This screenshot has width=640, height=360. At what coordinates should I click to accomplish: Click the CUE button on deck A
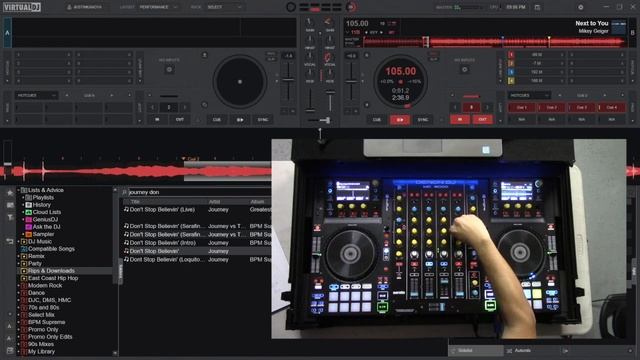click(216, 120)
